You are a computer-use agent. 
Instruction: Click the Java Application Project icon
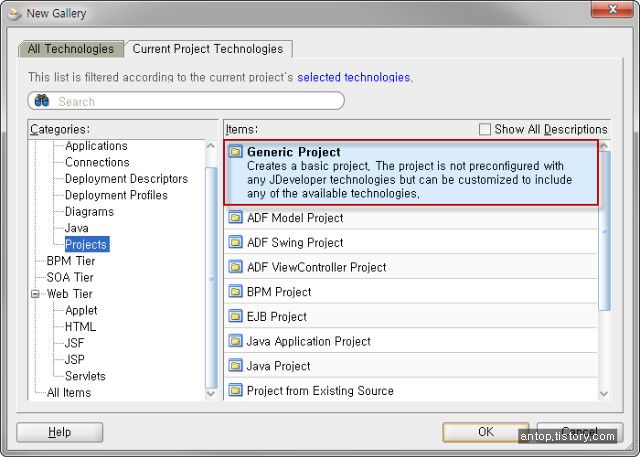(235, 341)
